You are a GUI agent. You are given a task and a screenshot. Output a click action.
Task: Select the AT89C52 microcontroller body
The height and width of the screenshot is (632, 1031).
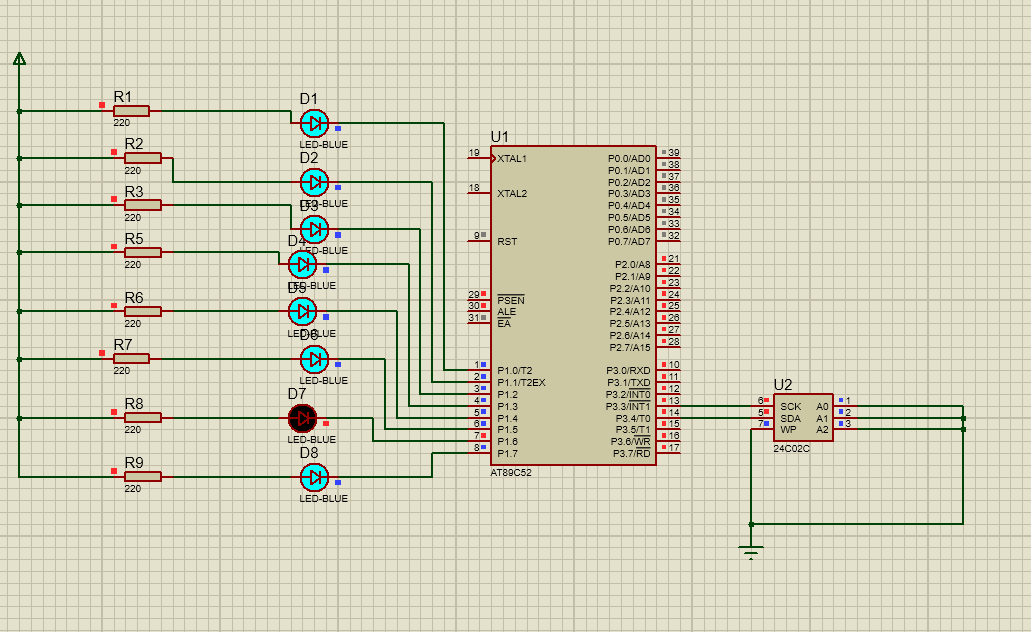pyautogui.click(x=573, y=305)
